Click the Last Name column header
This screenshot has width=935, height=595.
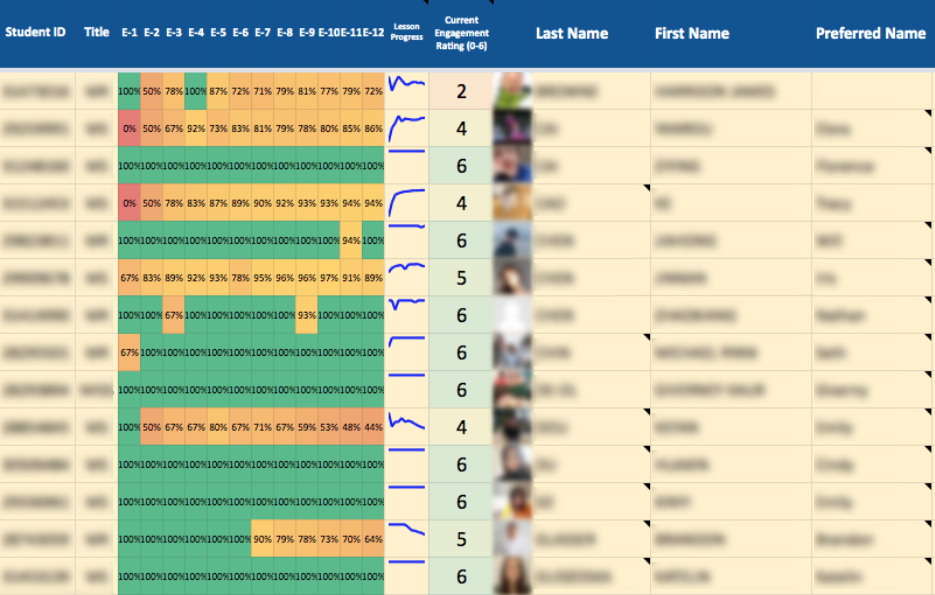(572, 33)
